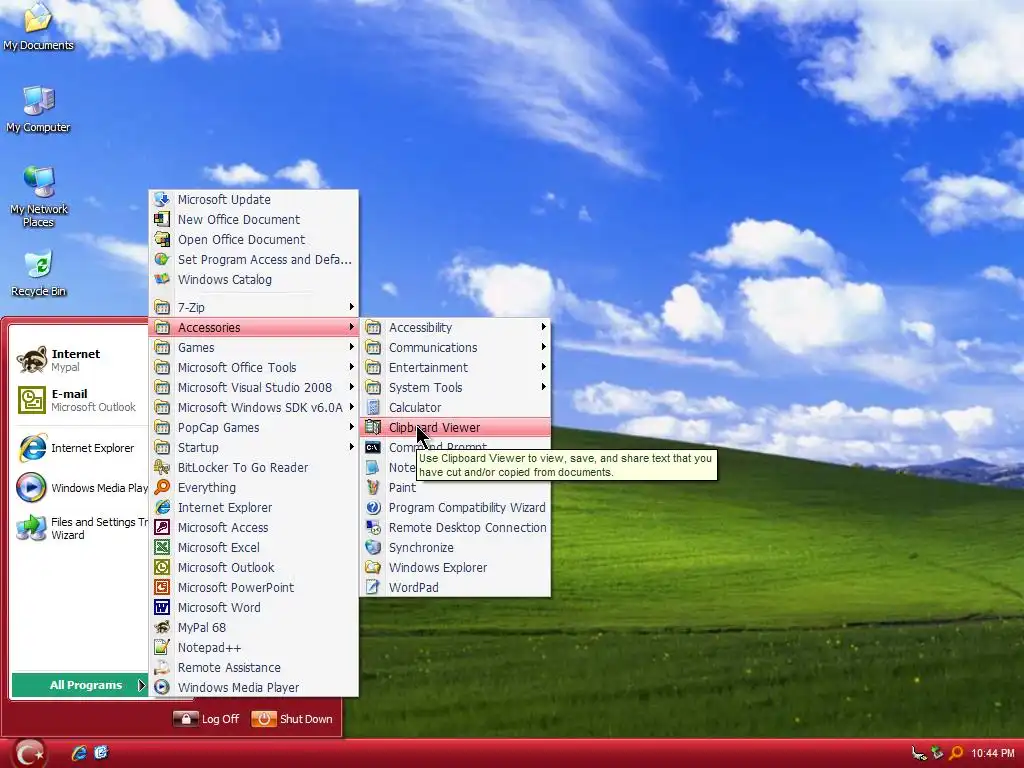This screenshot has height=768, width=1024.
Task: Click the Everything tray icon
Action: 957,753
